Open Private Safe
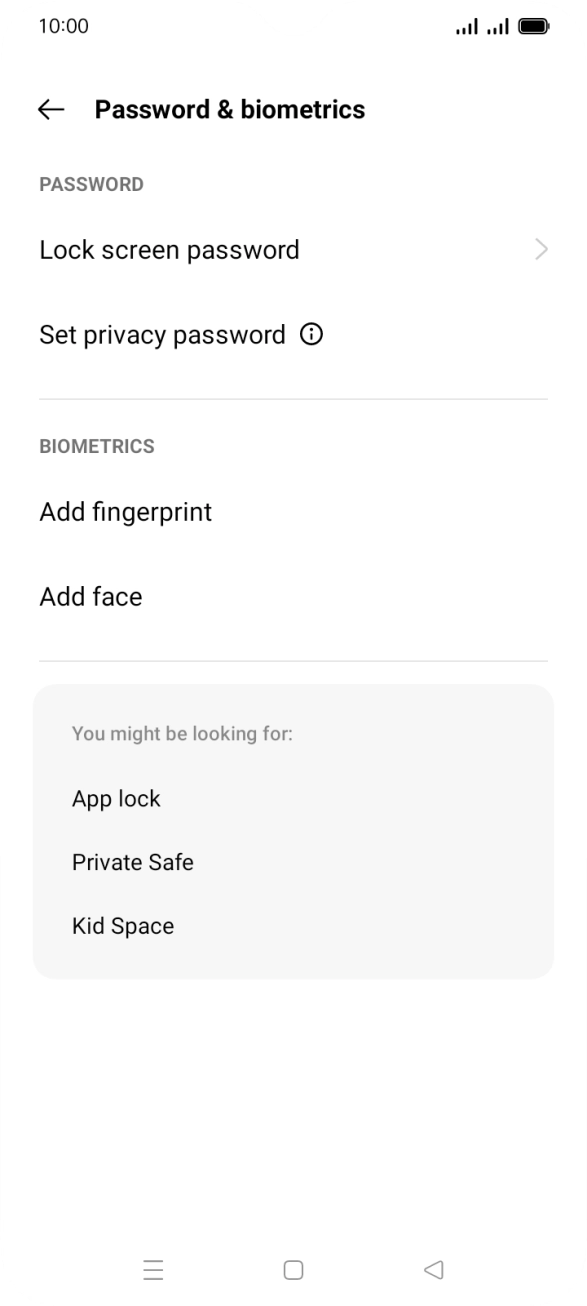The width and height of the screenshot is (587, 1306). [x=133, y=862]
